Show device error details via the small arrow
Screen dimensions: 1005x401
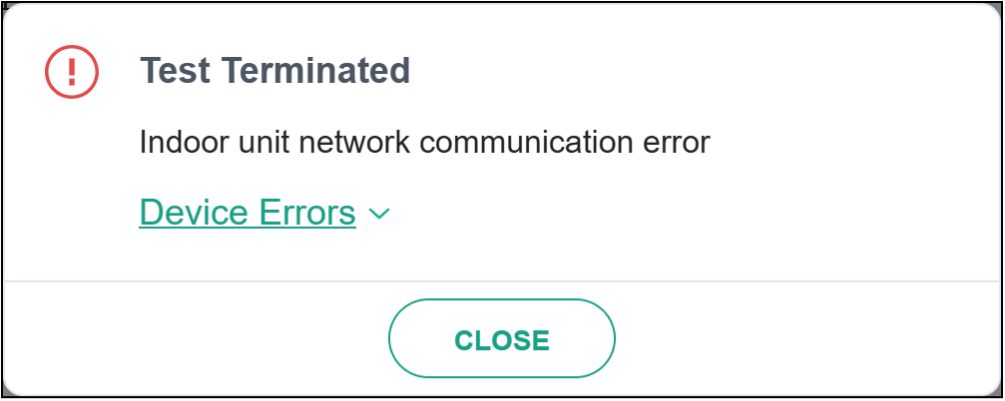(x=379, y=213)
